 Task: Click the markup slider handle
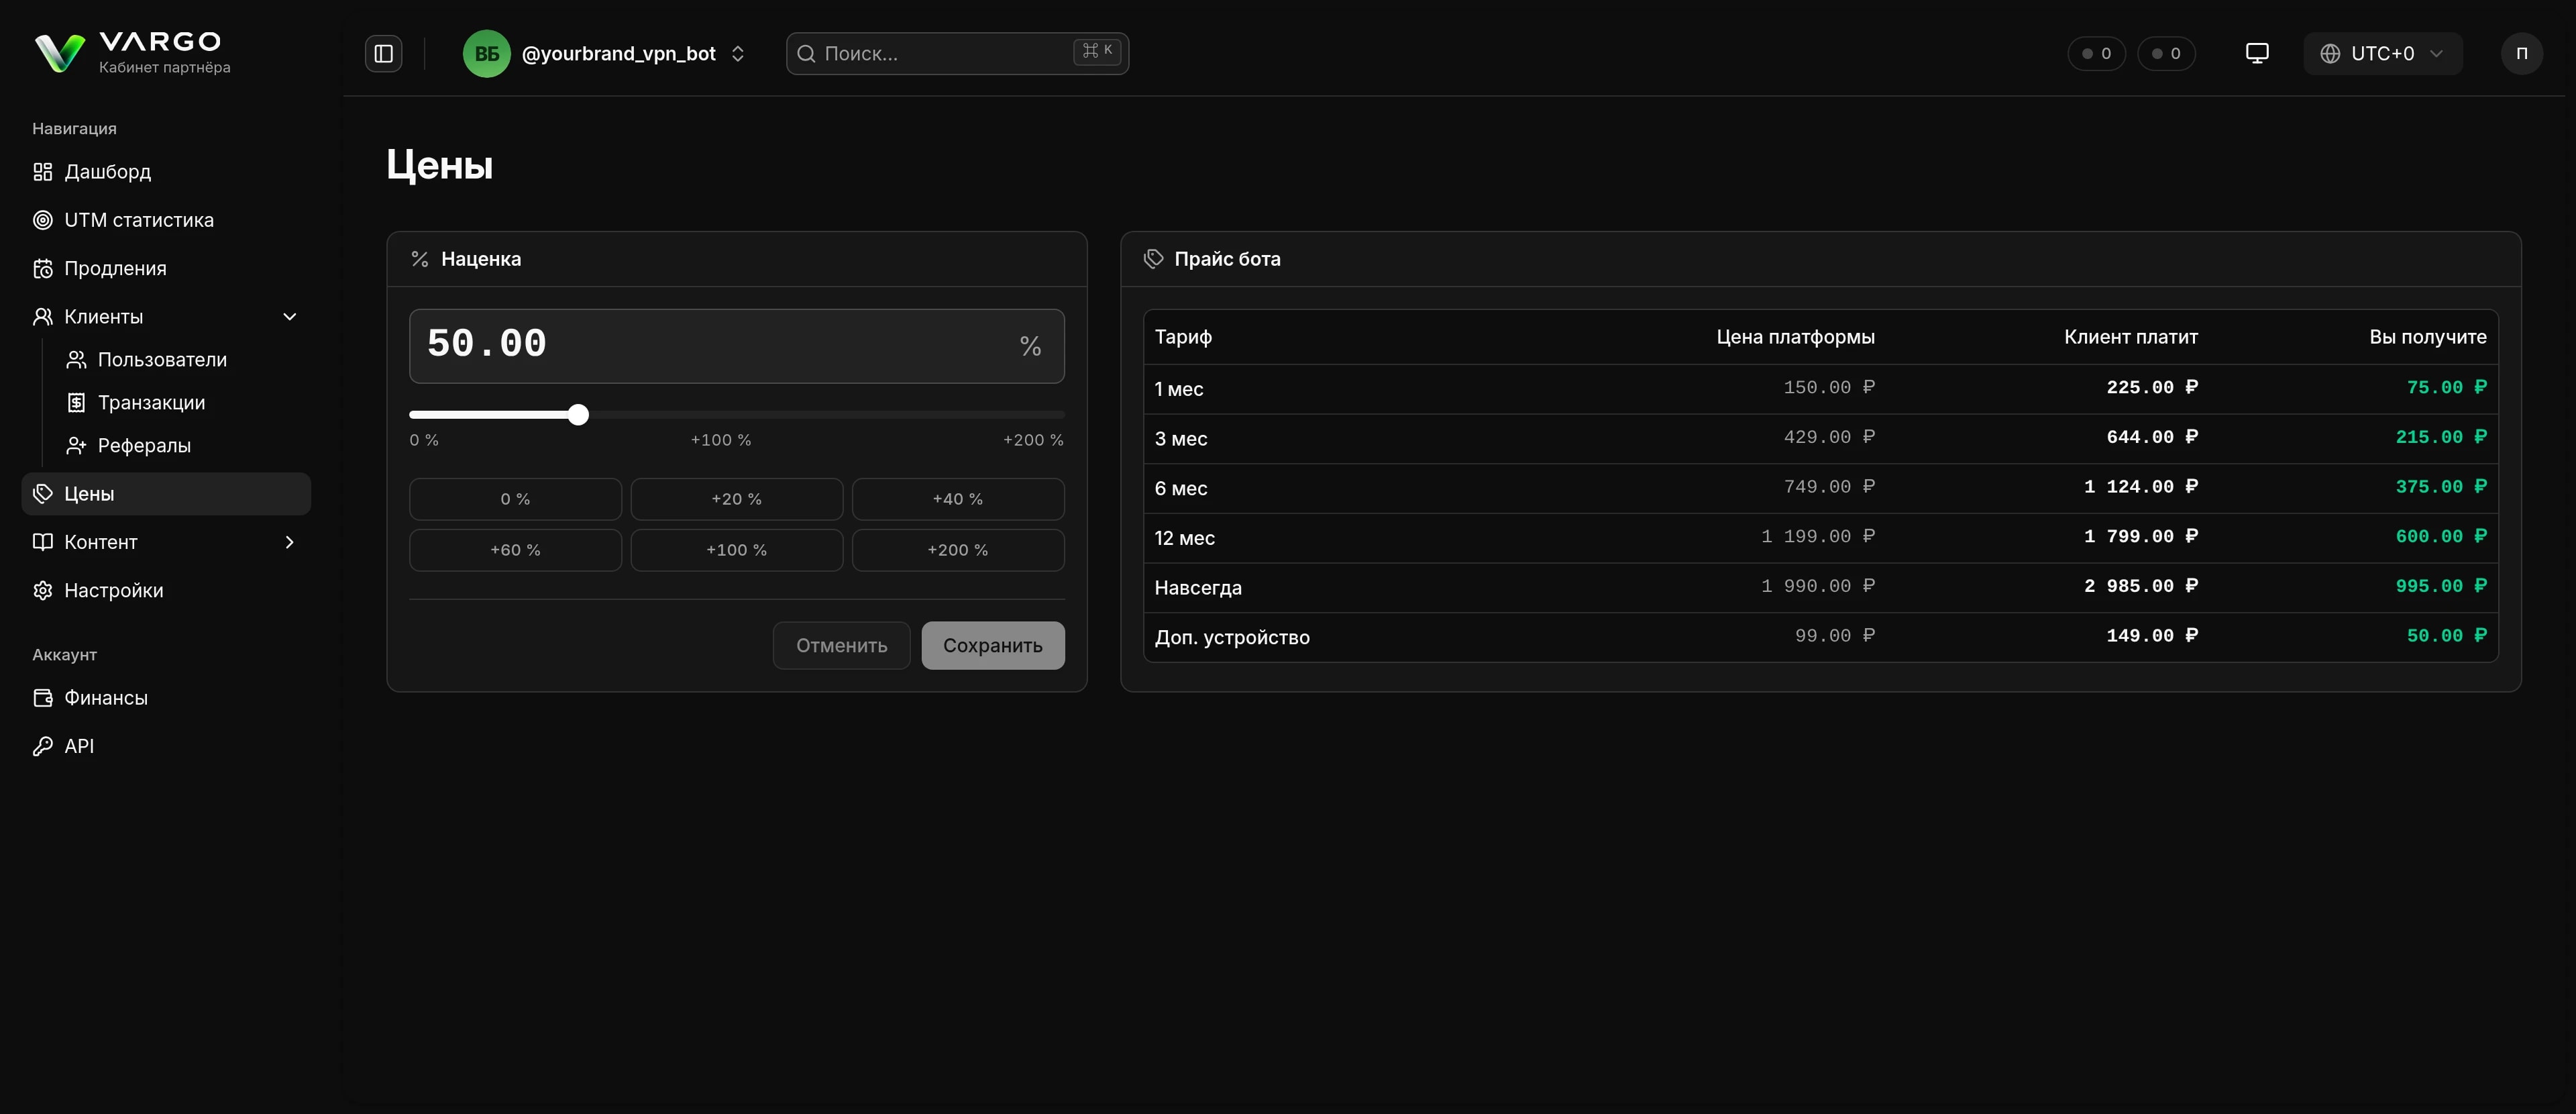pos(578,414)
